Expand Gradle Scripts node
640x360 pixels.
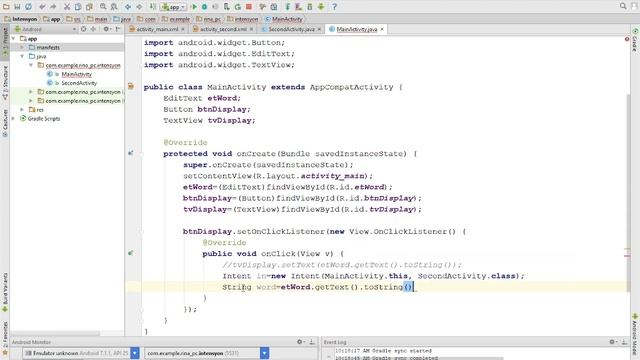click(13, 118)
